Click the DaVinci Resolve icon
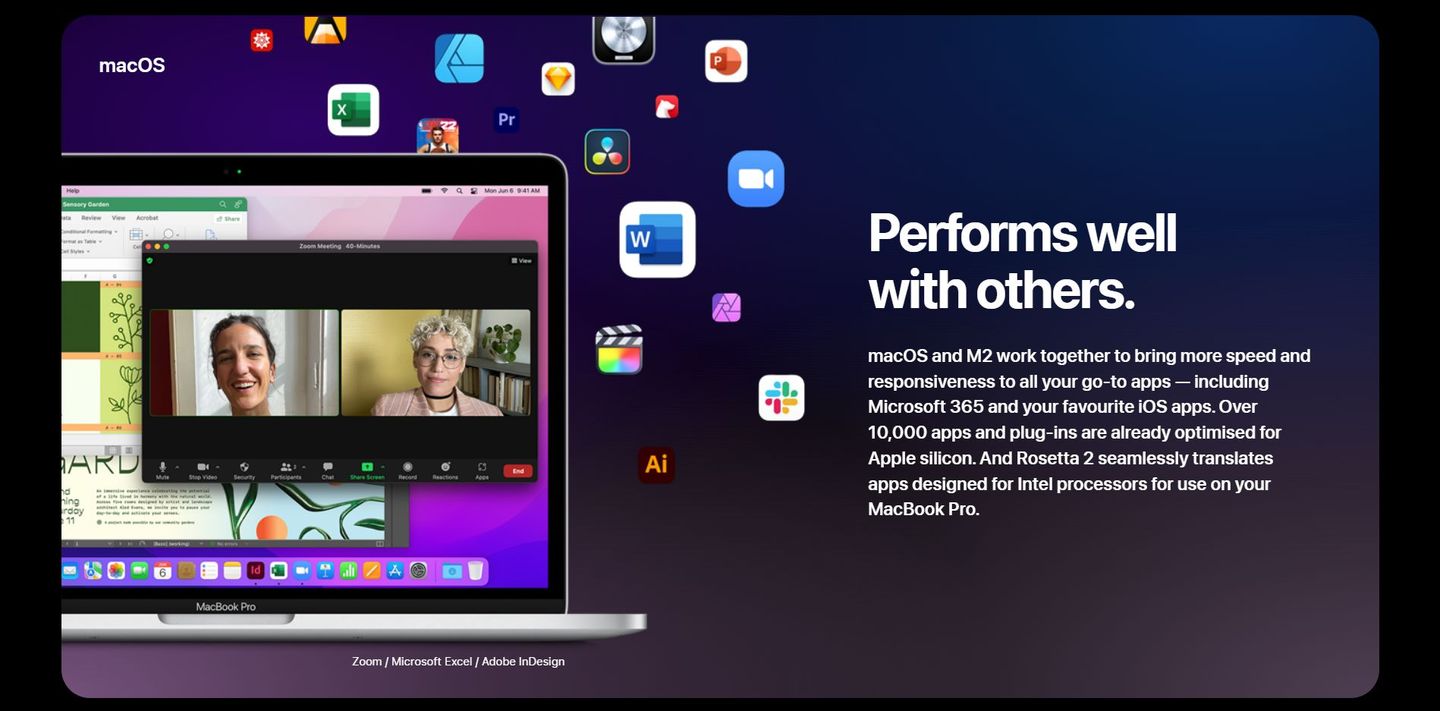The height and width of the screenshot is (711, 1440). coord(607,152)
